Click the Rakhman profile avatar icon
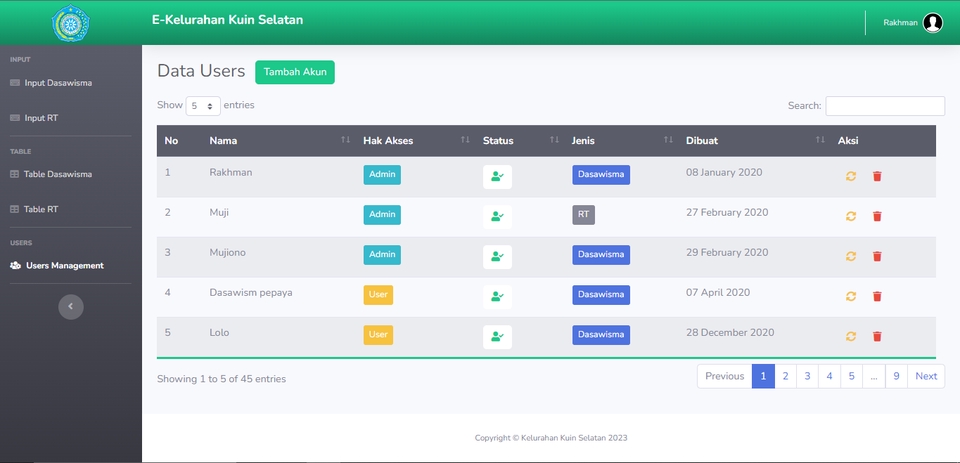Viewport: 960px width, 463px height. (932, 23)
